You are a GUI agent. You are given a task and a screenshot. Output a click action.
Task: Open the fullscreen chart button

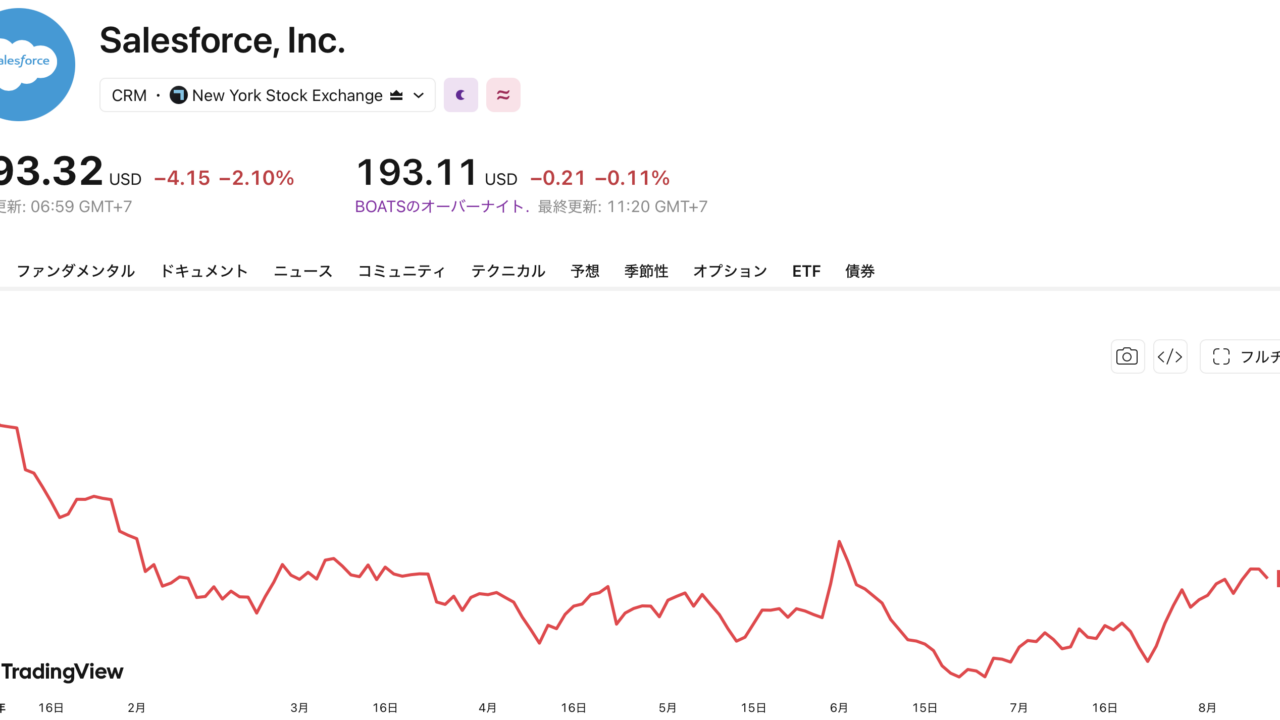tap(1240, 356)
